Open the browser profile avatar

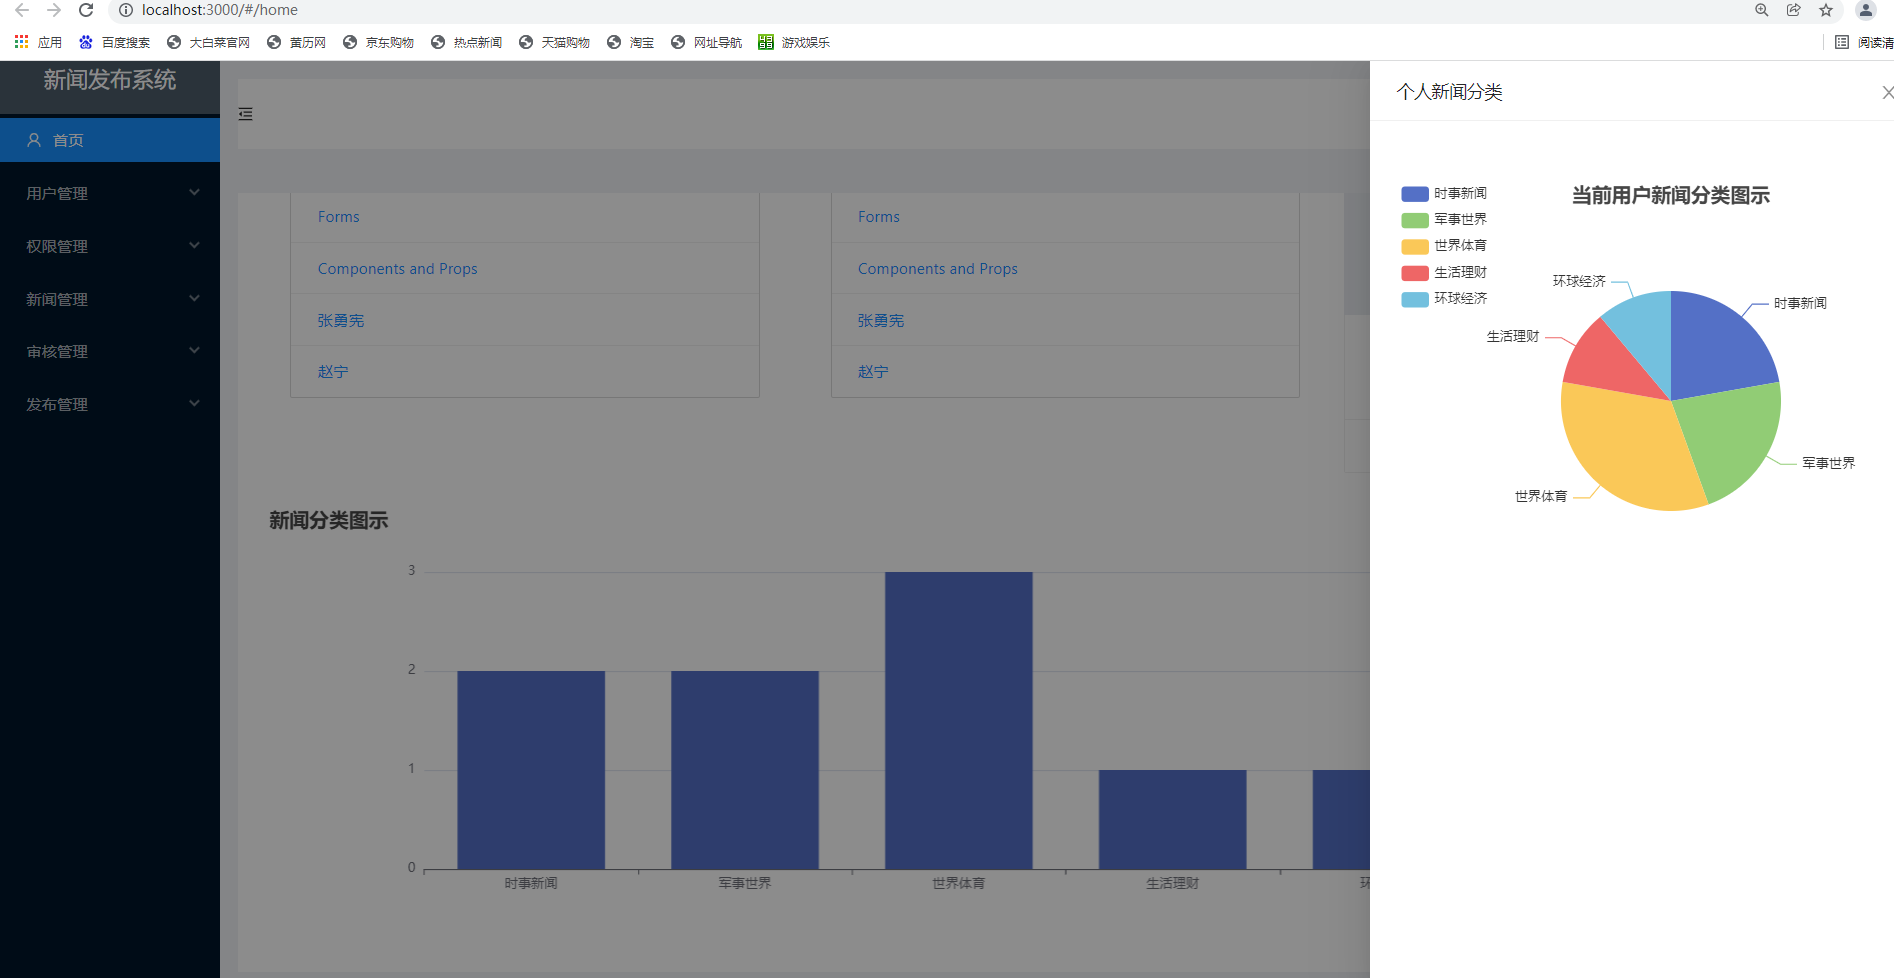(x=1866, y=10)
